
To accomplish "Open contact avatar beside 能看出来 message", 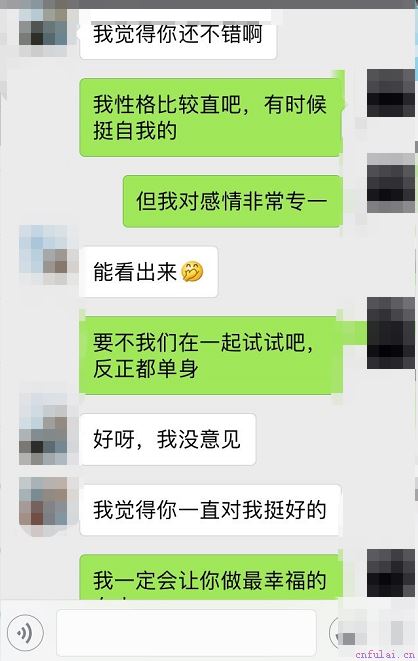I will pyautogui.click(x=43, y=255).
